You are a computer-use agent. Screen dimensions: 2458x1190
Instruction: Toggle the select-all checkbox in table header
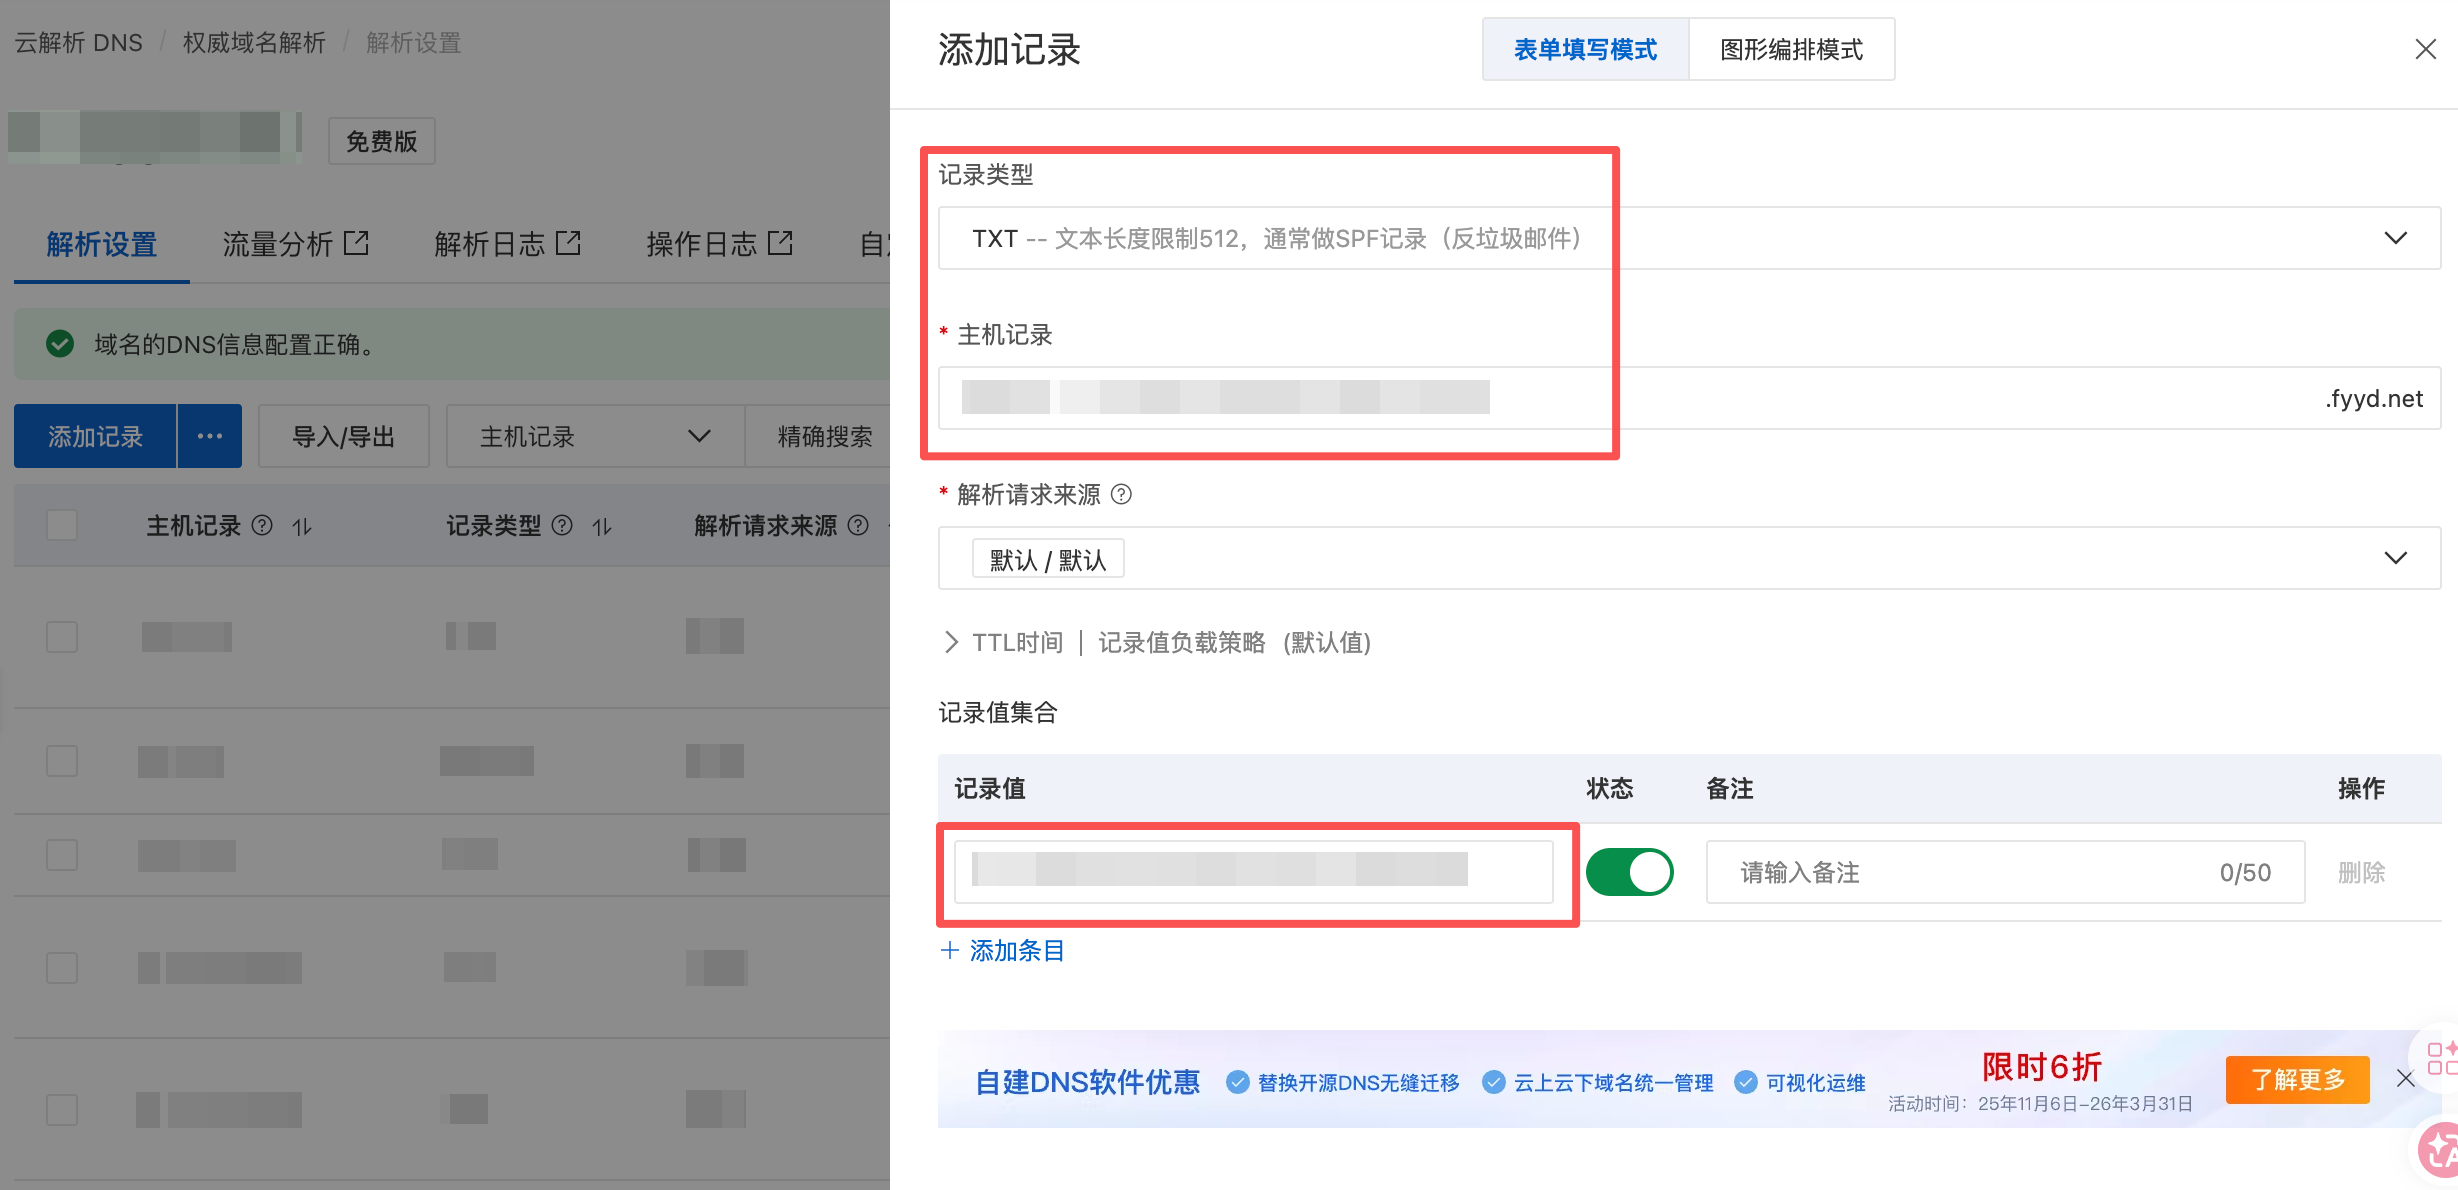coord(62,525)
